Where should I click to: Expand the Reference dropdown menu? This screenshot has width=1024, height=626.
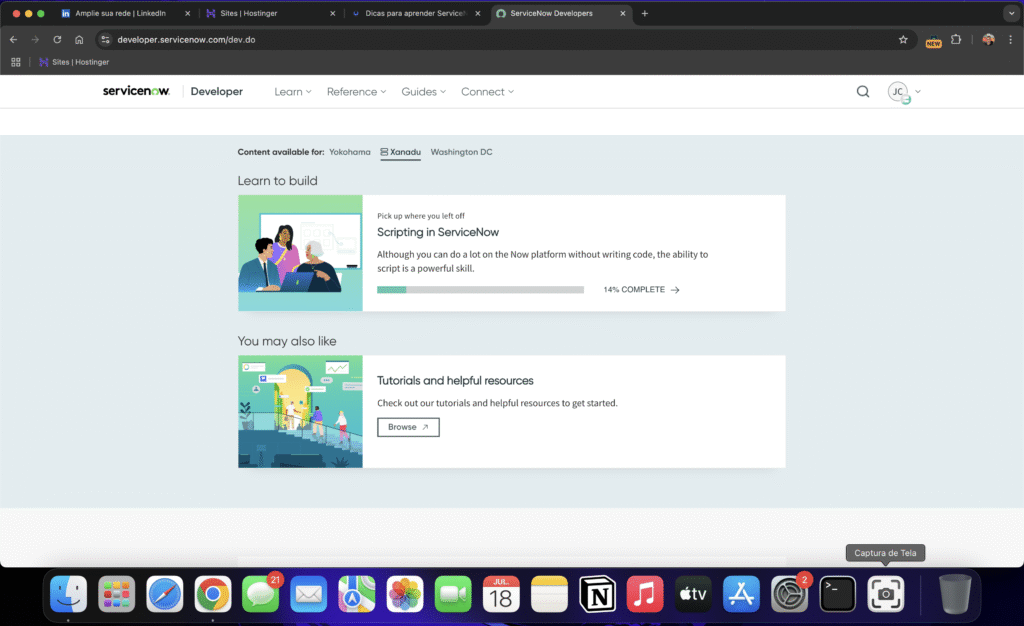(x=357, y=92)
